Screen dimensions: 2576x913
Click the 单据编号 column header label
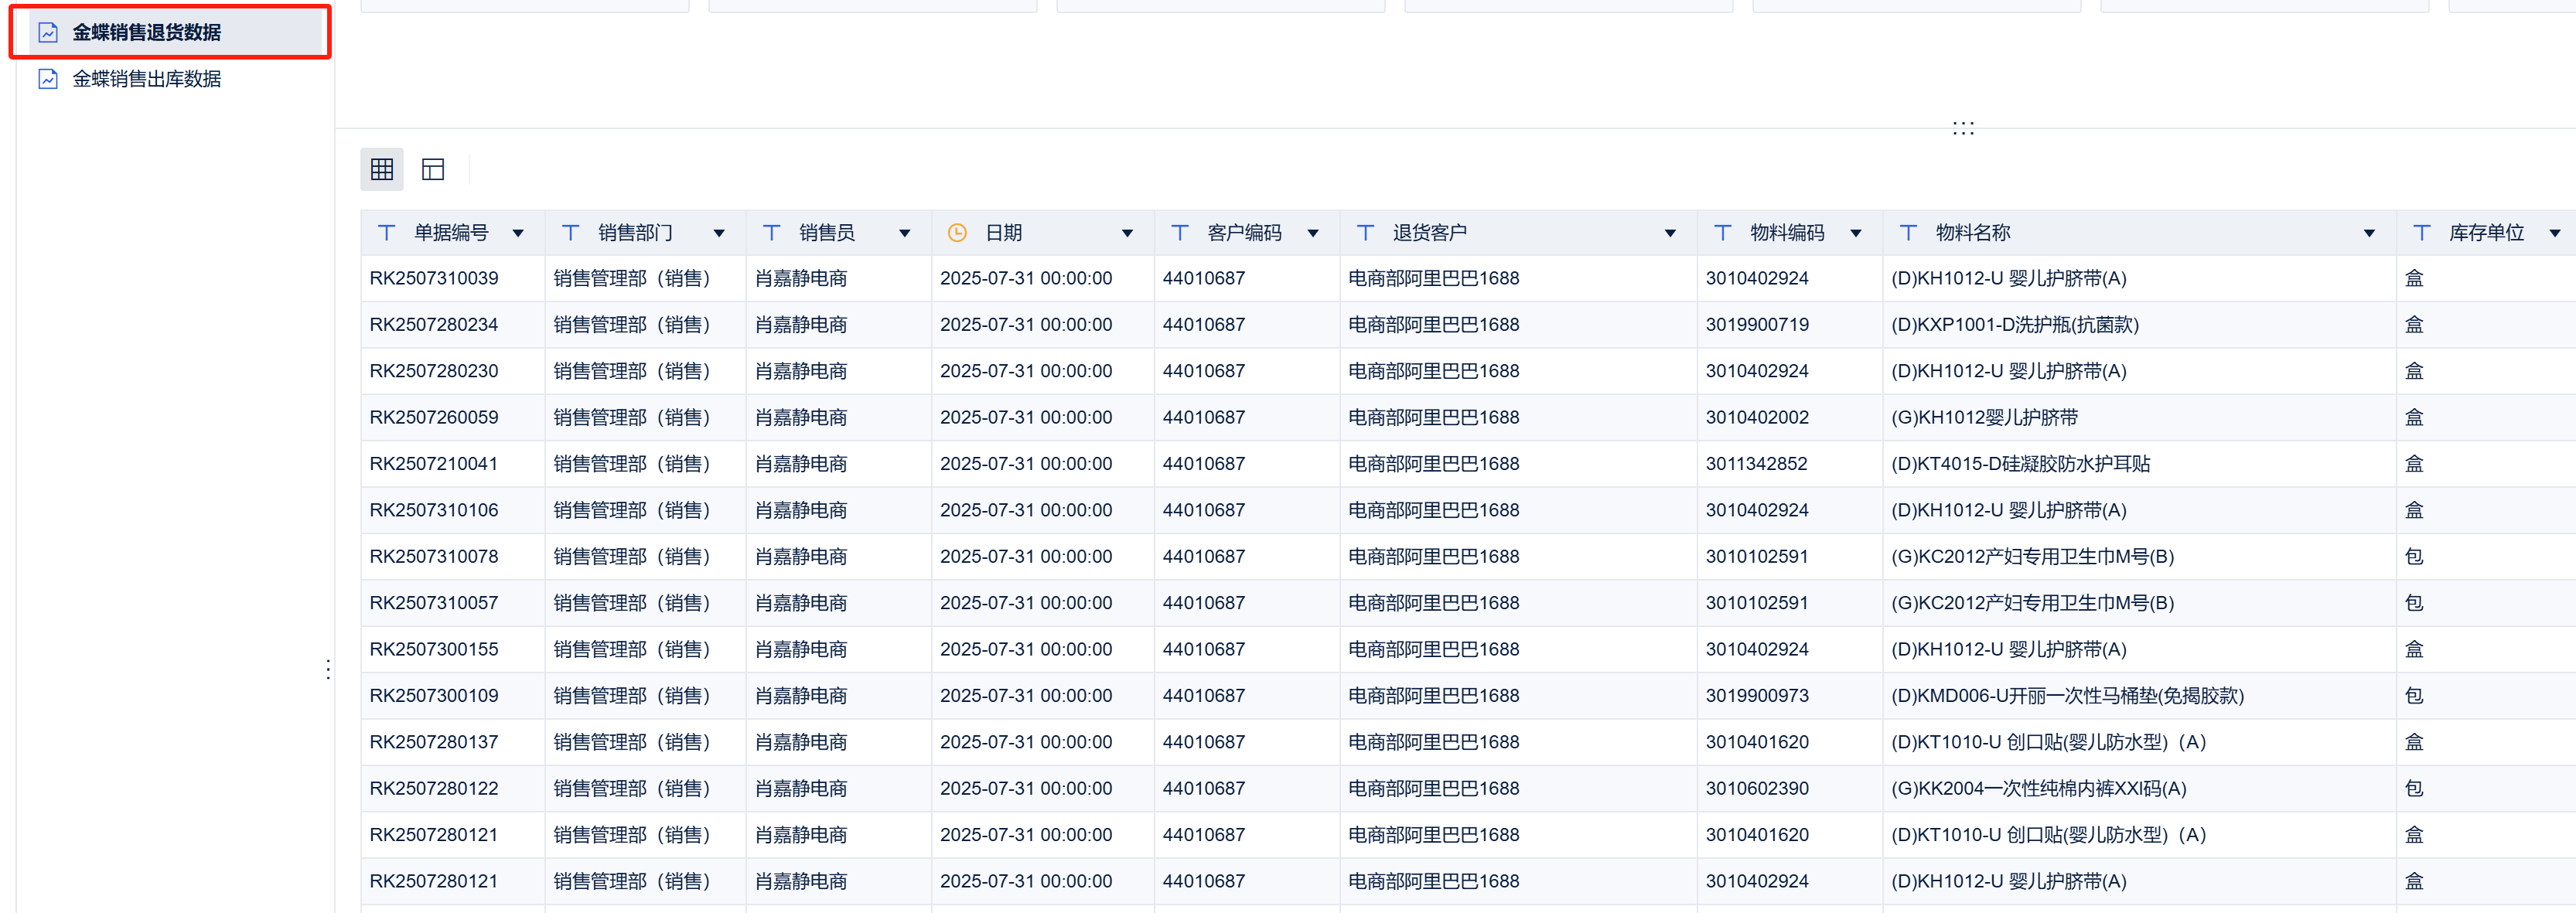click(x=451, y=233)
